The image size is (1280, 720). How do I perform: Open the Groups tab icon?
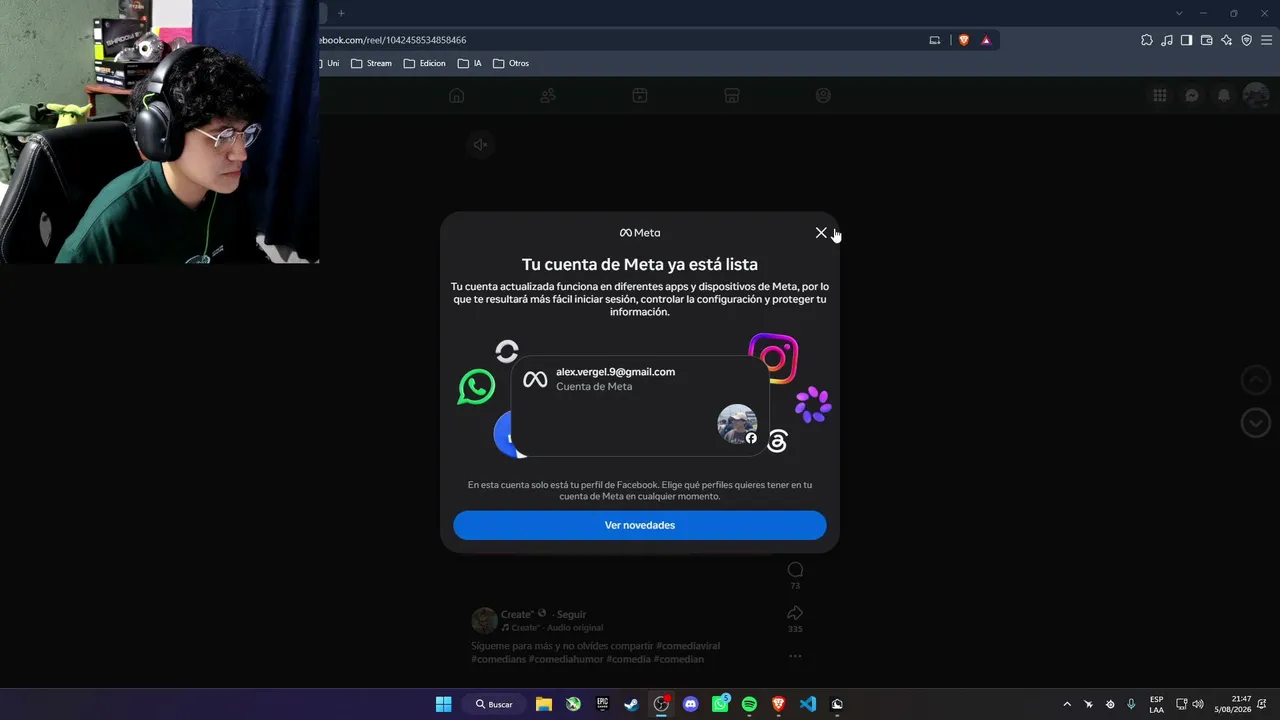(x=823, y=96)
